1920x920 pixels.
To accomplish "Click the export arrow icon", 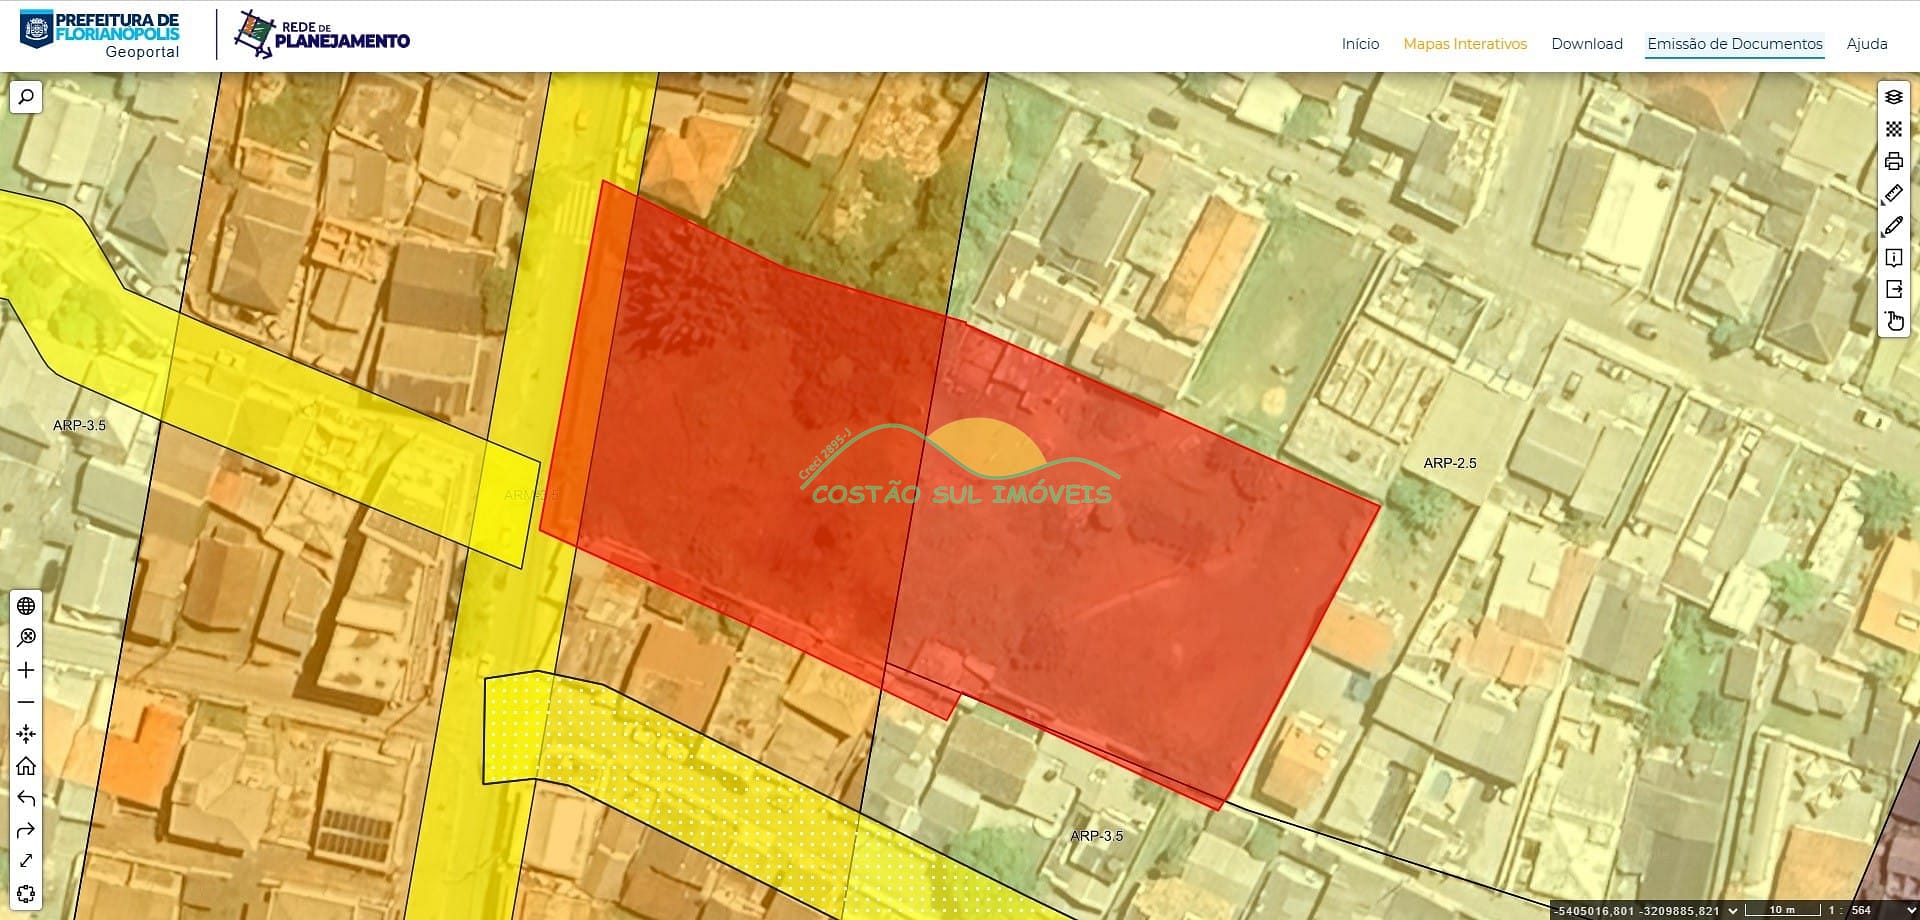I will 1893,290.
